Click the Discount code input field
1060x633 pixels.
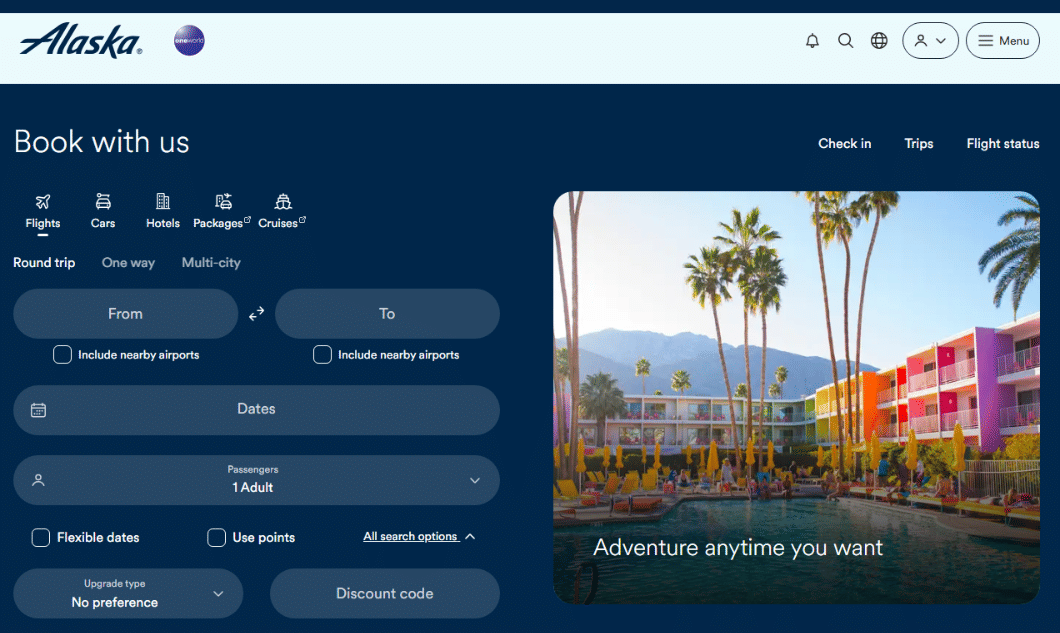pos(384,594)
